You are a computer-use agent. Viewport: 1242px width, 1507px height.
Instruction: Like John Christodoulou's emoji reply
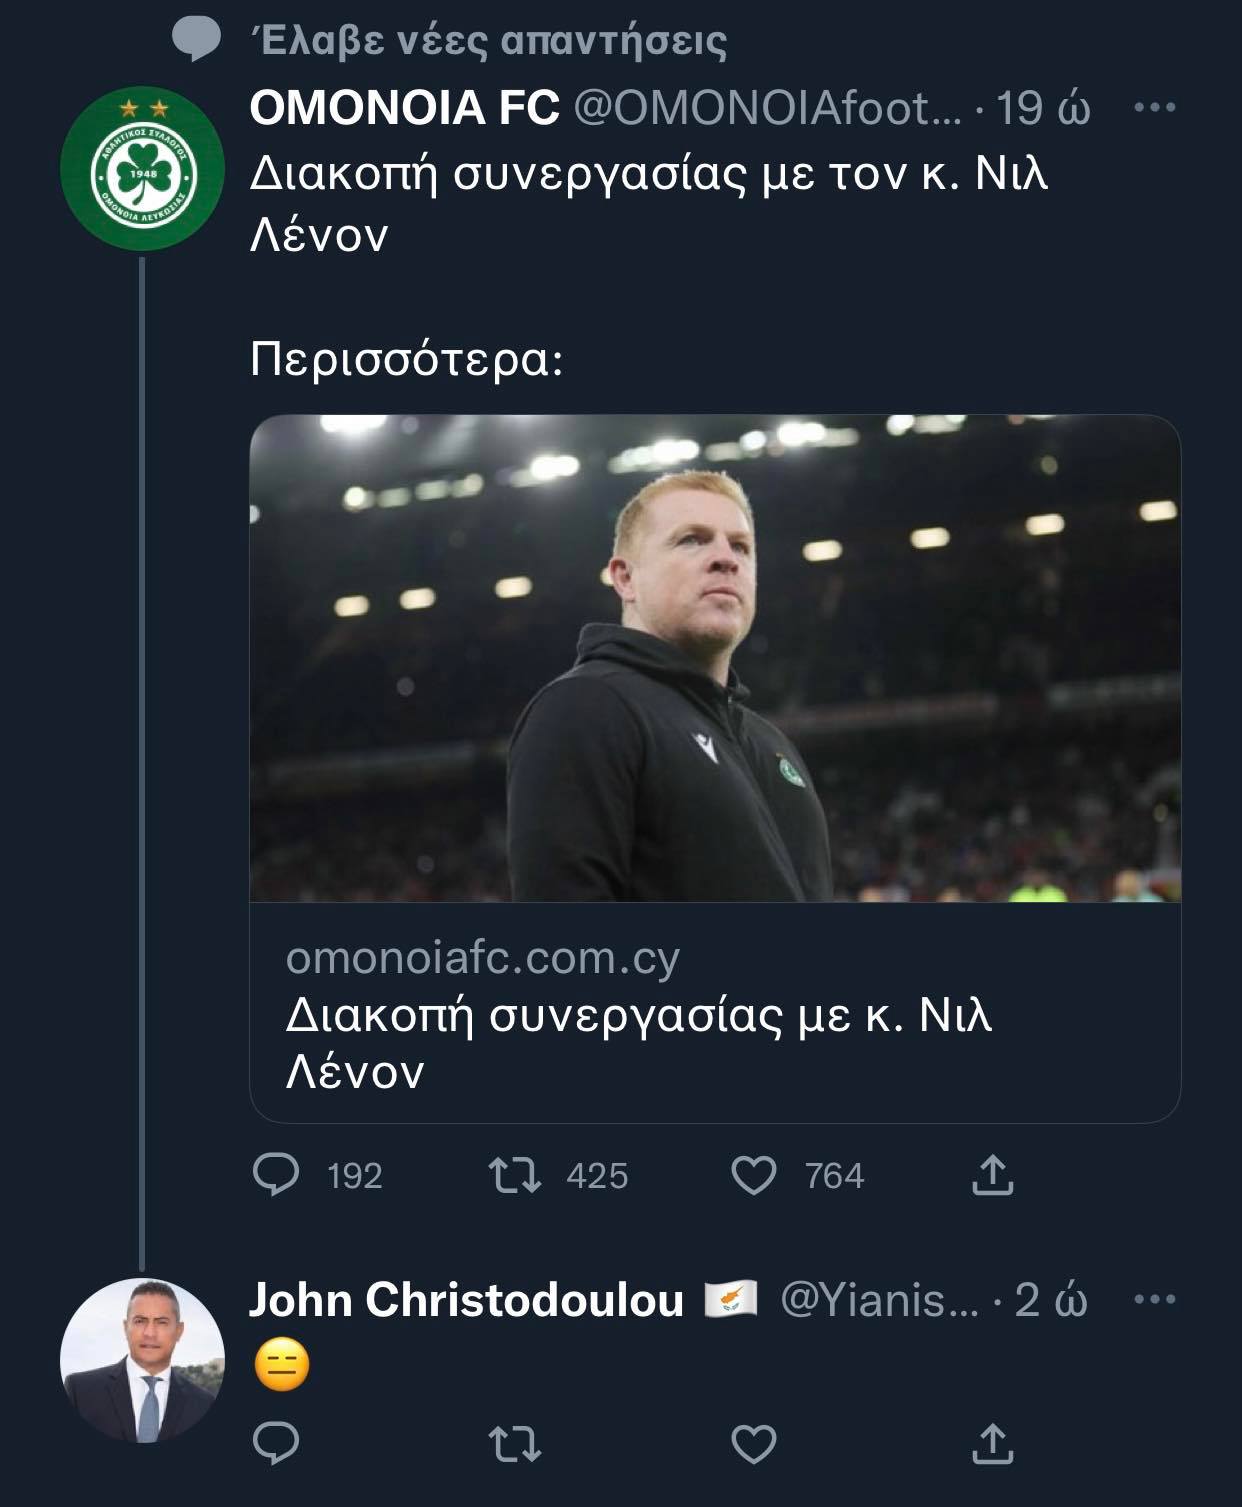pyautogui.click(x=754, y=1443)
